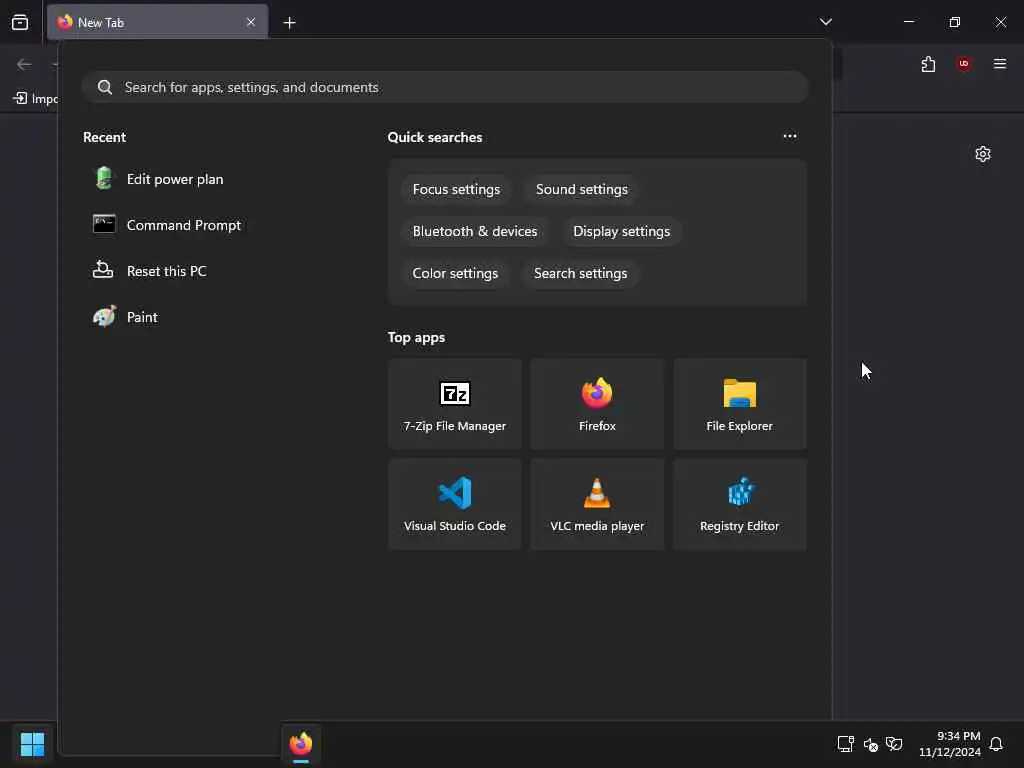Open VLC media player tile
Viewport: 1024px width, 768px height.
click(x=597, y=504)
